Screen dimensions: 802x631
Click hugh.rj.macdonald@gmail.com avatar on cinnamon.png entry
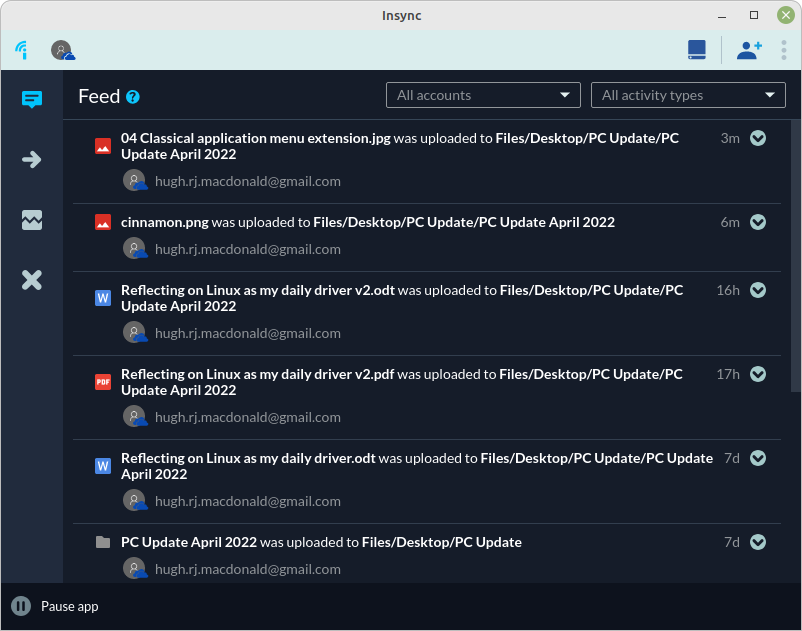[135, 249]
